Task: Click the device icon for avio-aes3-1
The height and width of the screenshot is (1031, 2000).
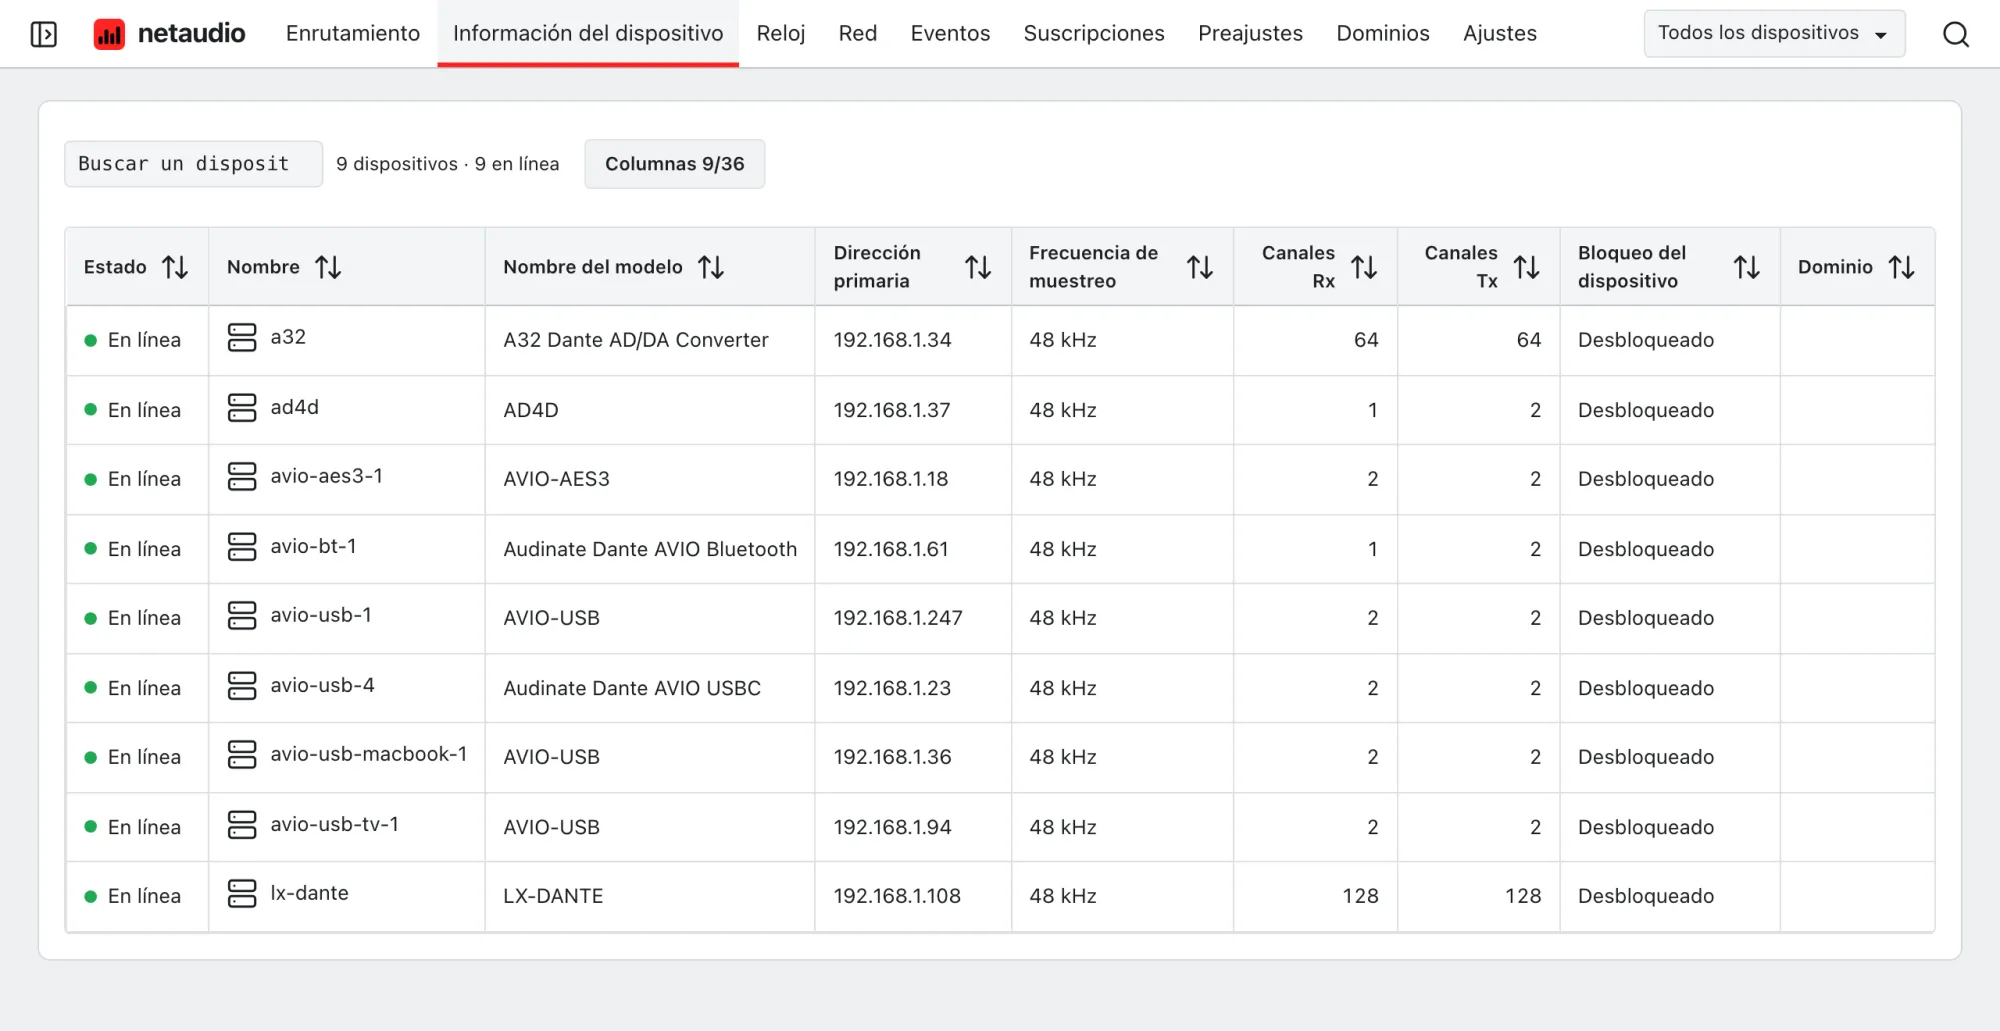Action: click(x=242, y=477)
